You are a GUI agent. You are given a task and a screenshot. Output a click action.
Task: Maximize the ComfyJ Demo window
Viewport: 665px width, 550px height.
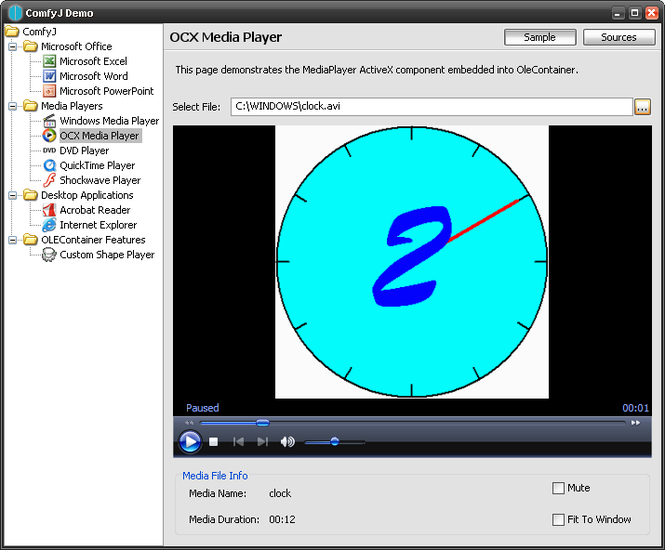tap(634, 13)
